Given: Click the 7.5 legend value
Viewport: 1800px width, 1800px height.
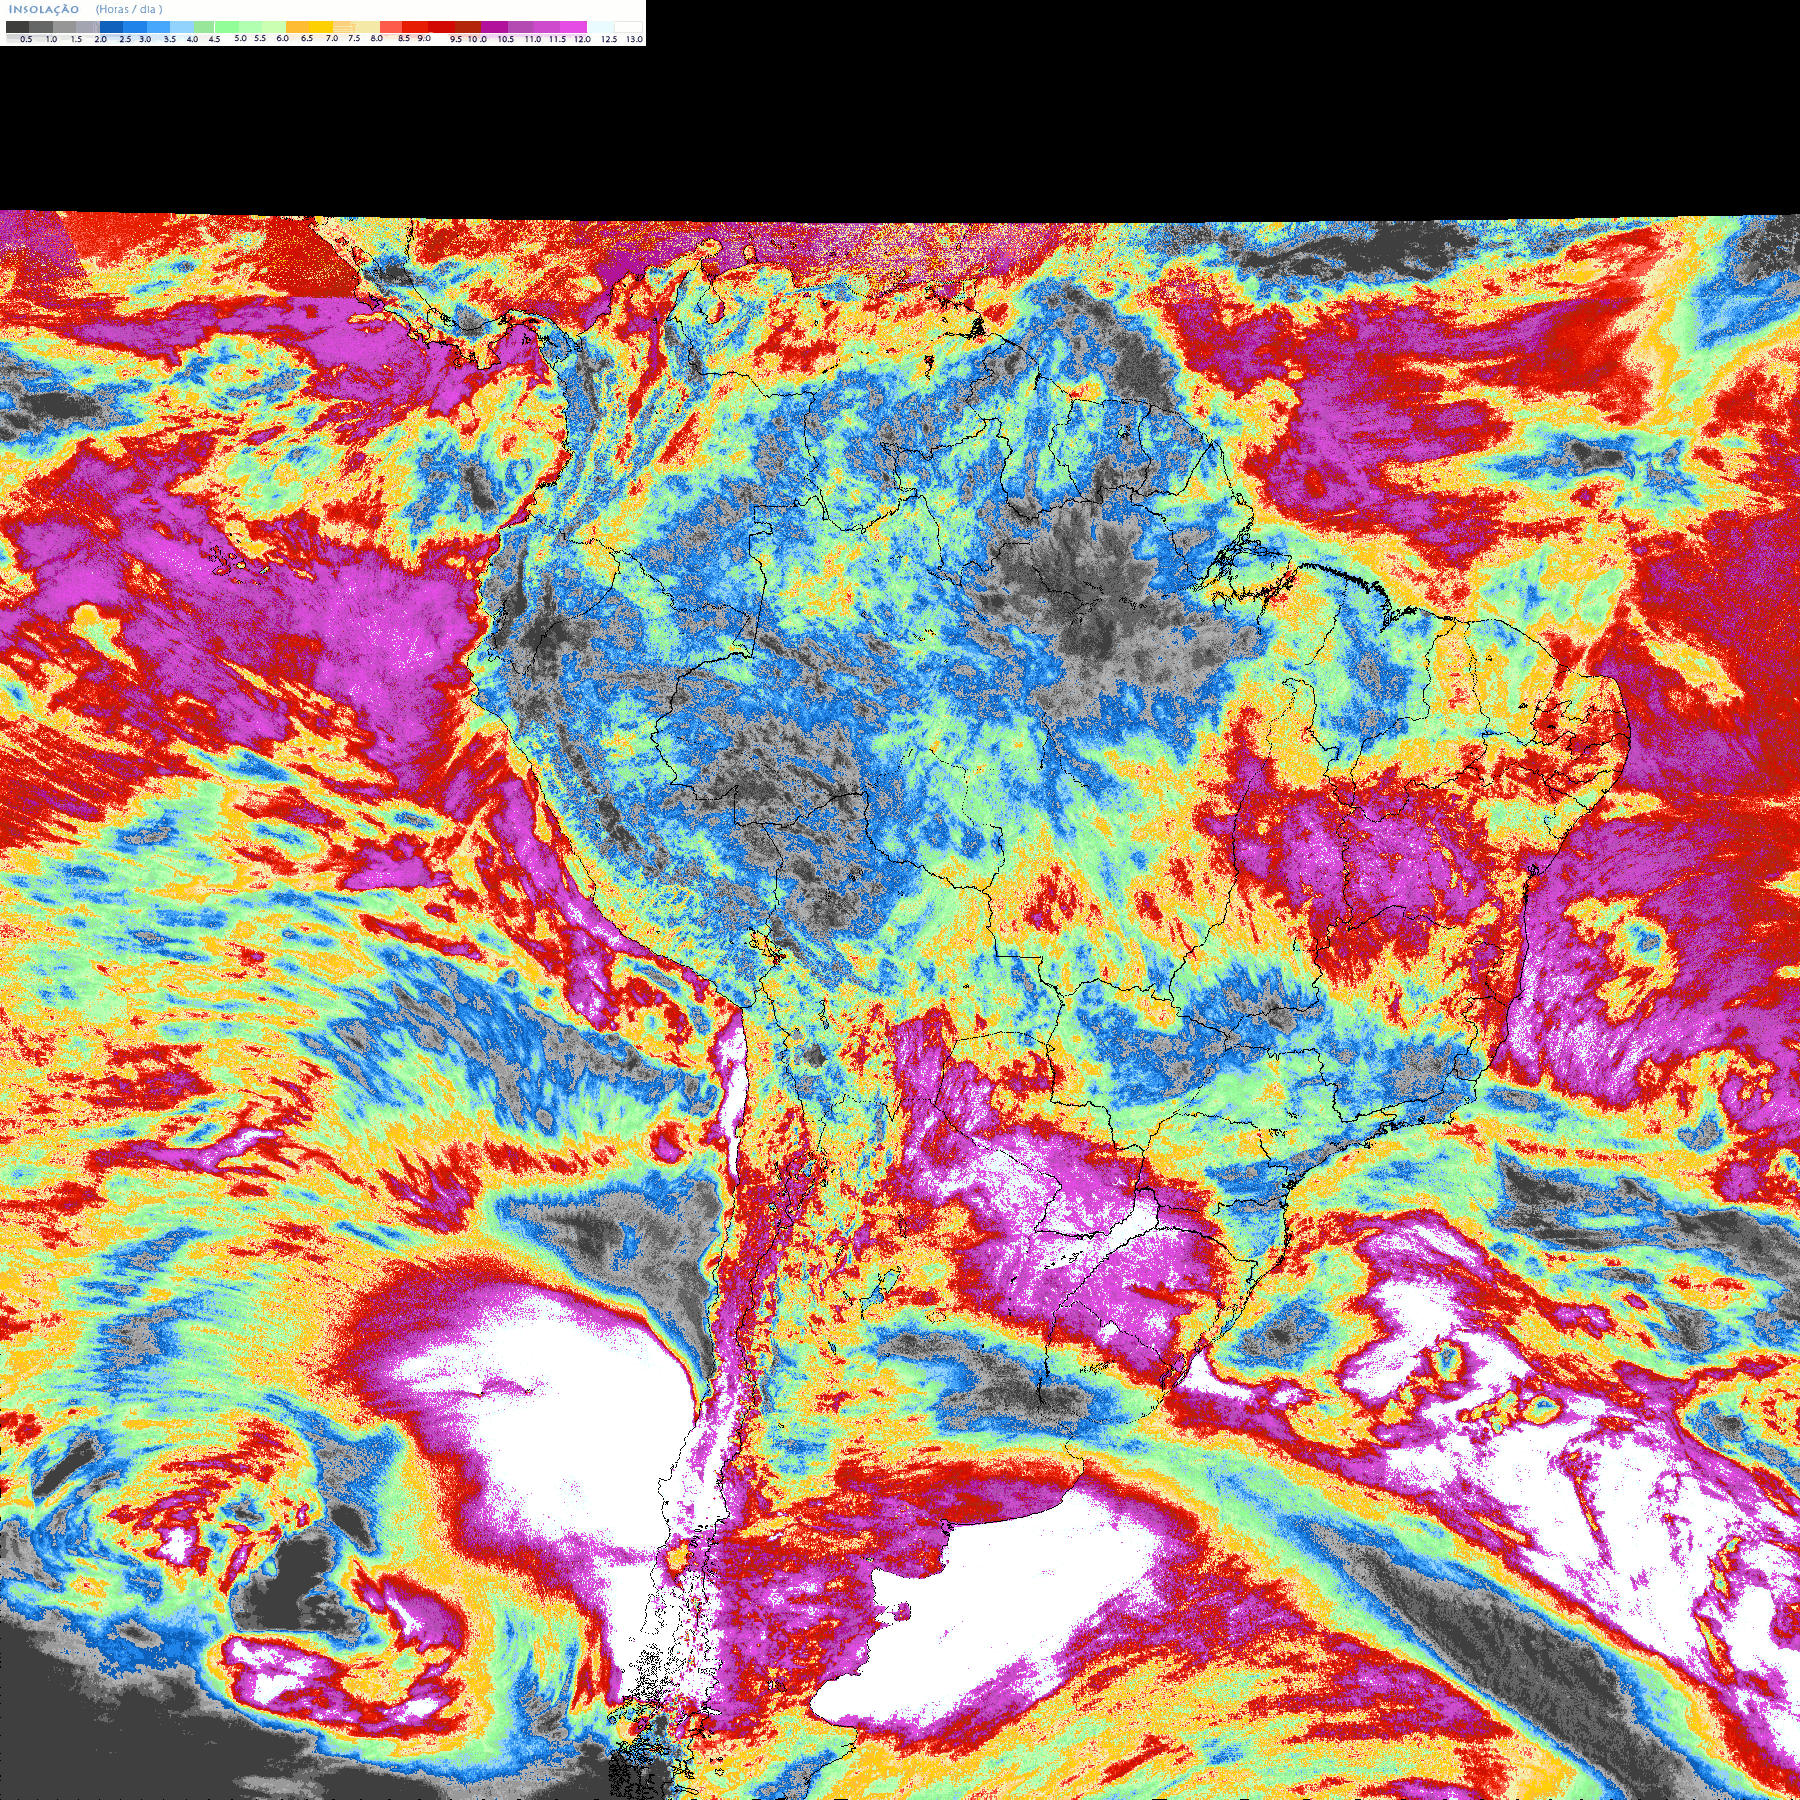Looking at the screenshot, I should (354, 38).
